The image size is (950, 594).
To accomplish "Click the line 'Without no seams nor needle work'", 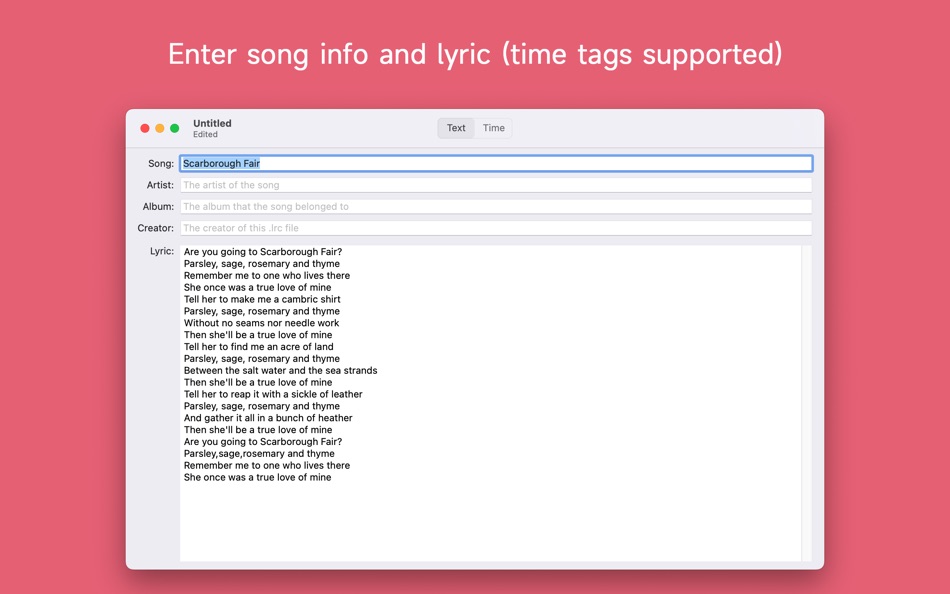I will pyautogui.click(x=261, y=323).
